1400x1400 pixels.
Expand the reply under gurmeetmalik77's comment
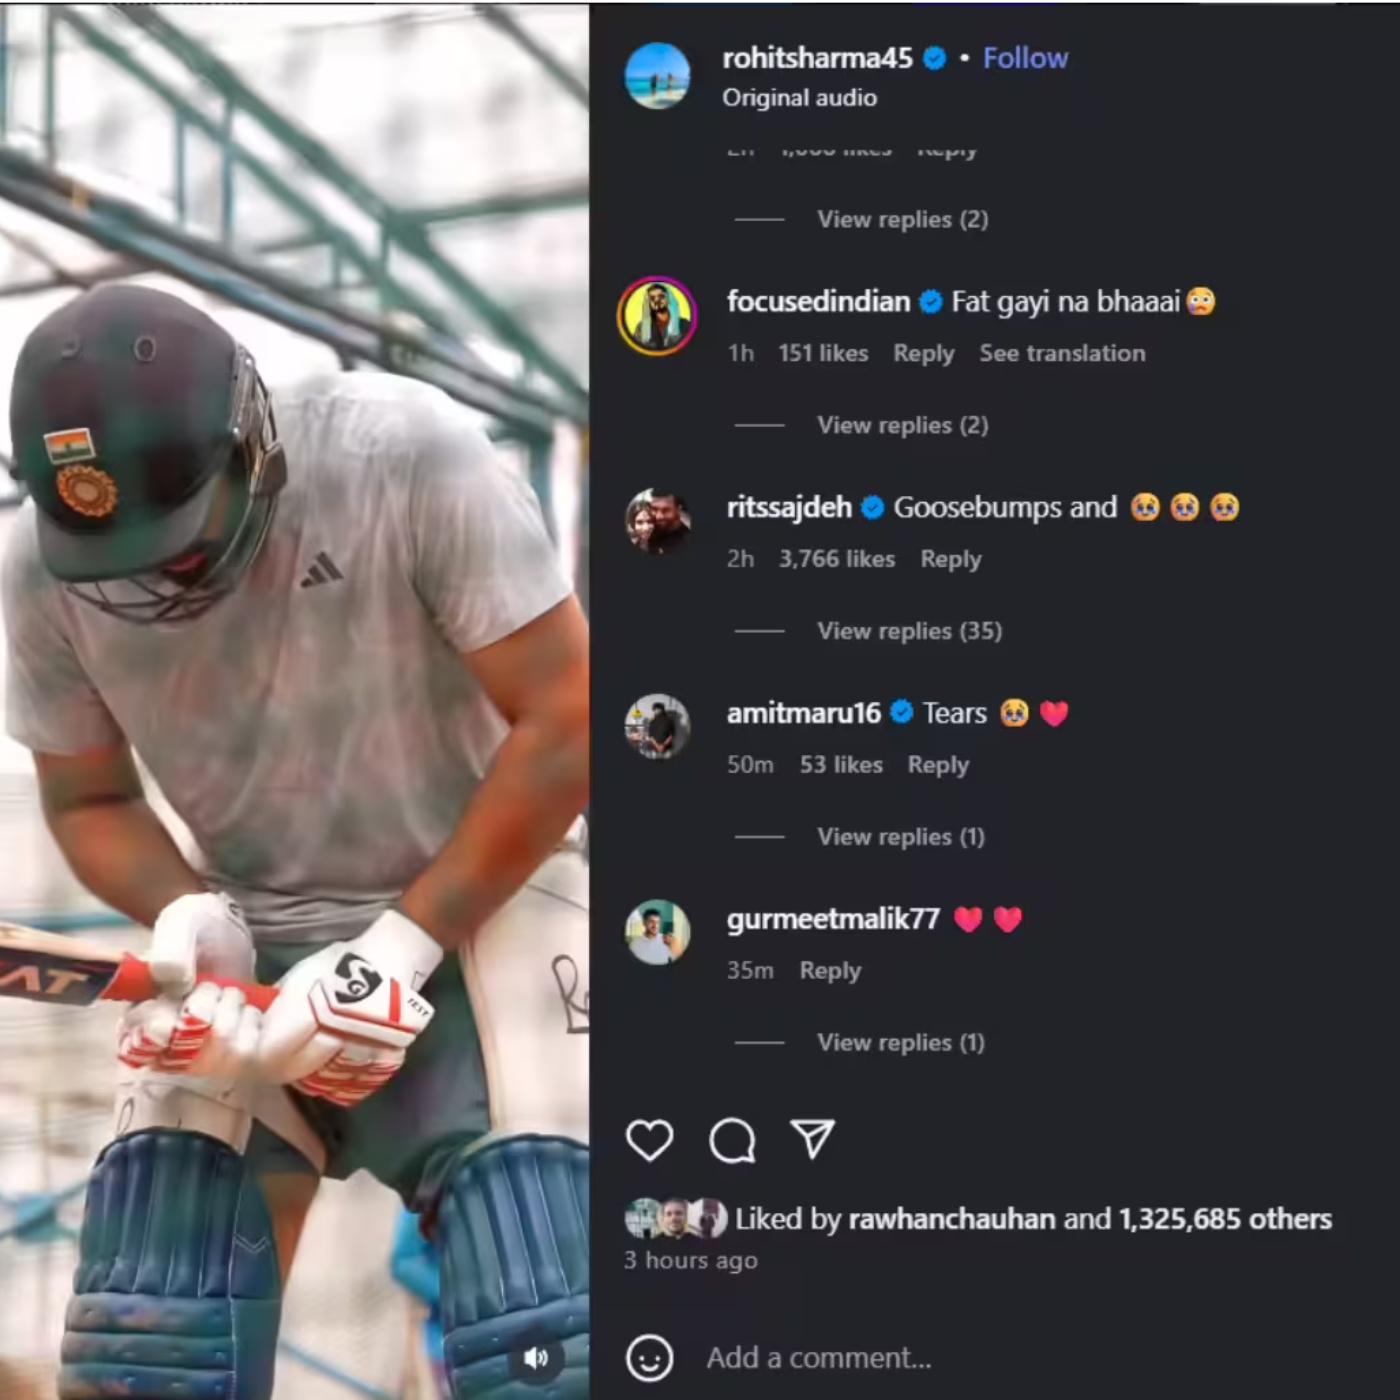pyautogui.click(x=900, y=1043)
